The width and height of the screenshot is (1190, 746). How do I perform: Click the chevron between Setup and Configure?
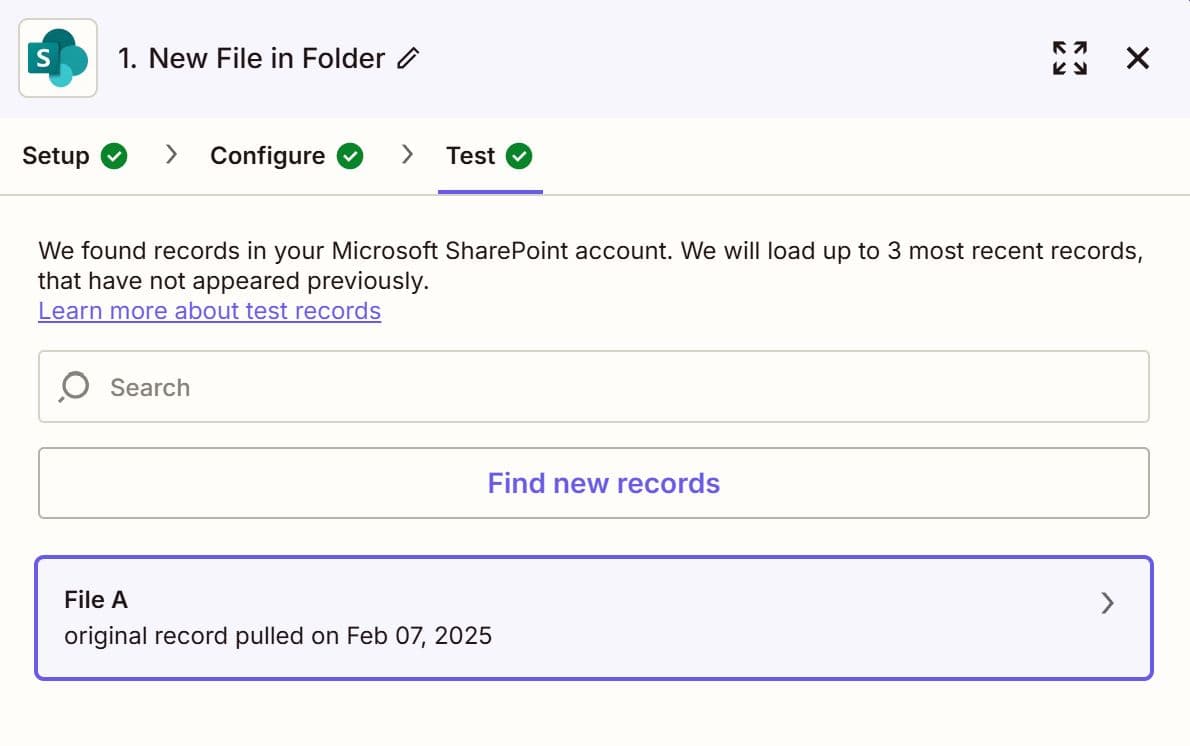171,156
